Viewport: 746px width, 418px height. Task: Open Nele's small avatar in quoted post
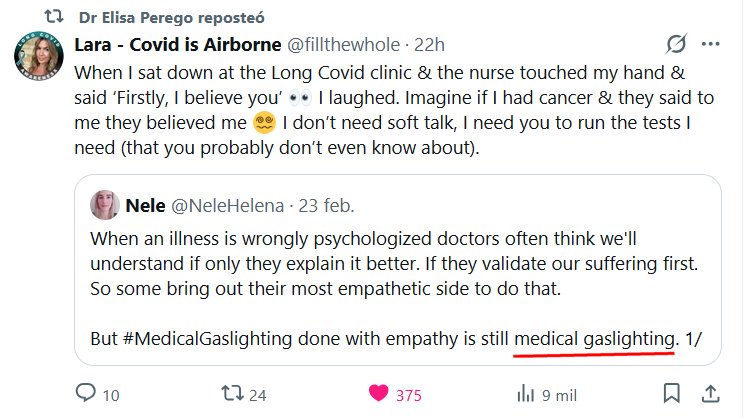click(x=106, y=206)
